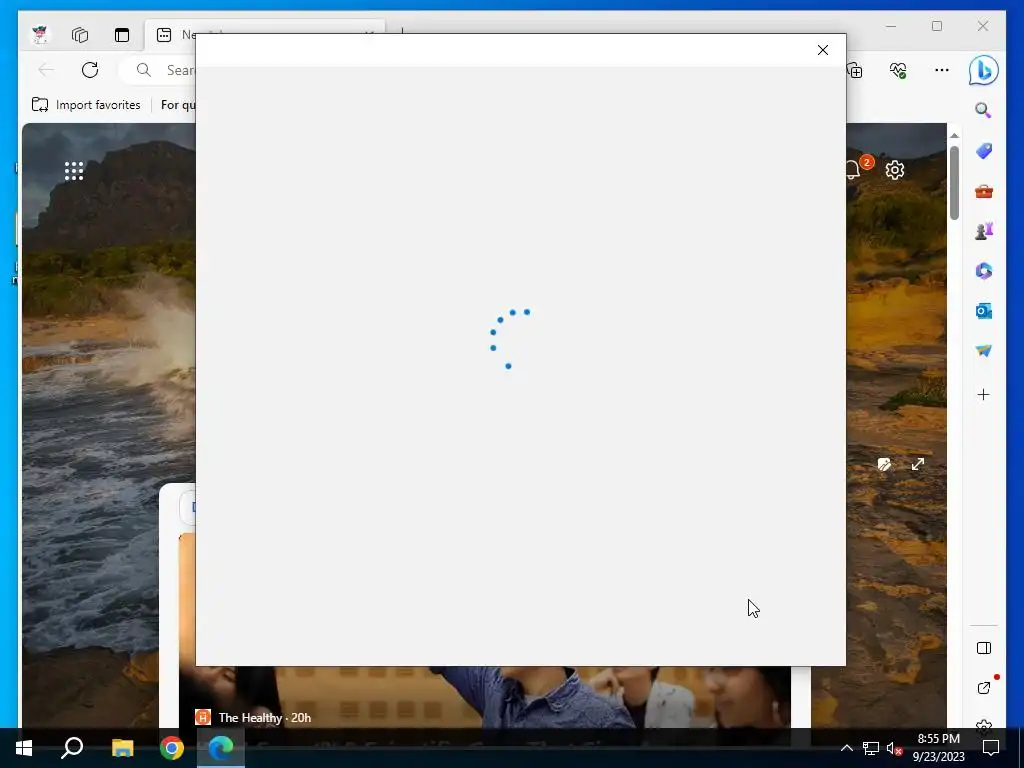The width and height of the screenshot is (1024, 768).
Task: Open notifications bell with 2 badge
Action: [854, 170]
